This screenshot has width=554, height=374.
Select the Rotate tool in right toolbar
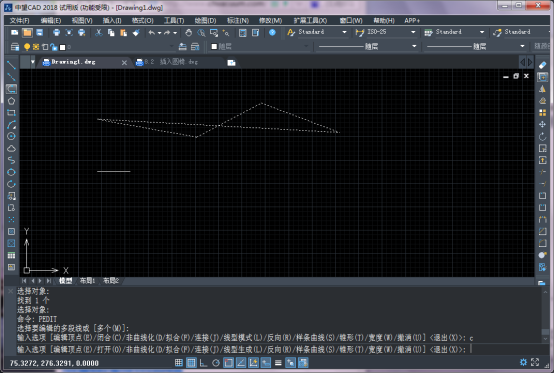coord(542,136)
